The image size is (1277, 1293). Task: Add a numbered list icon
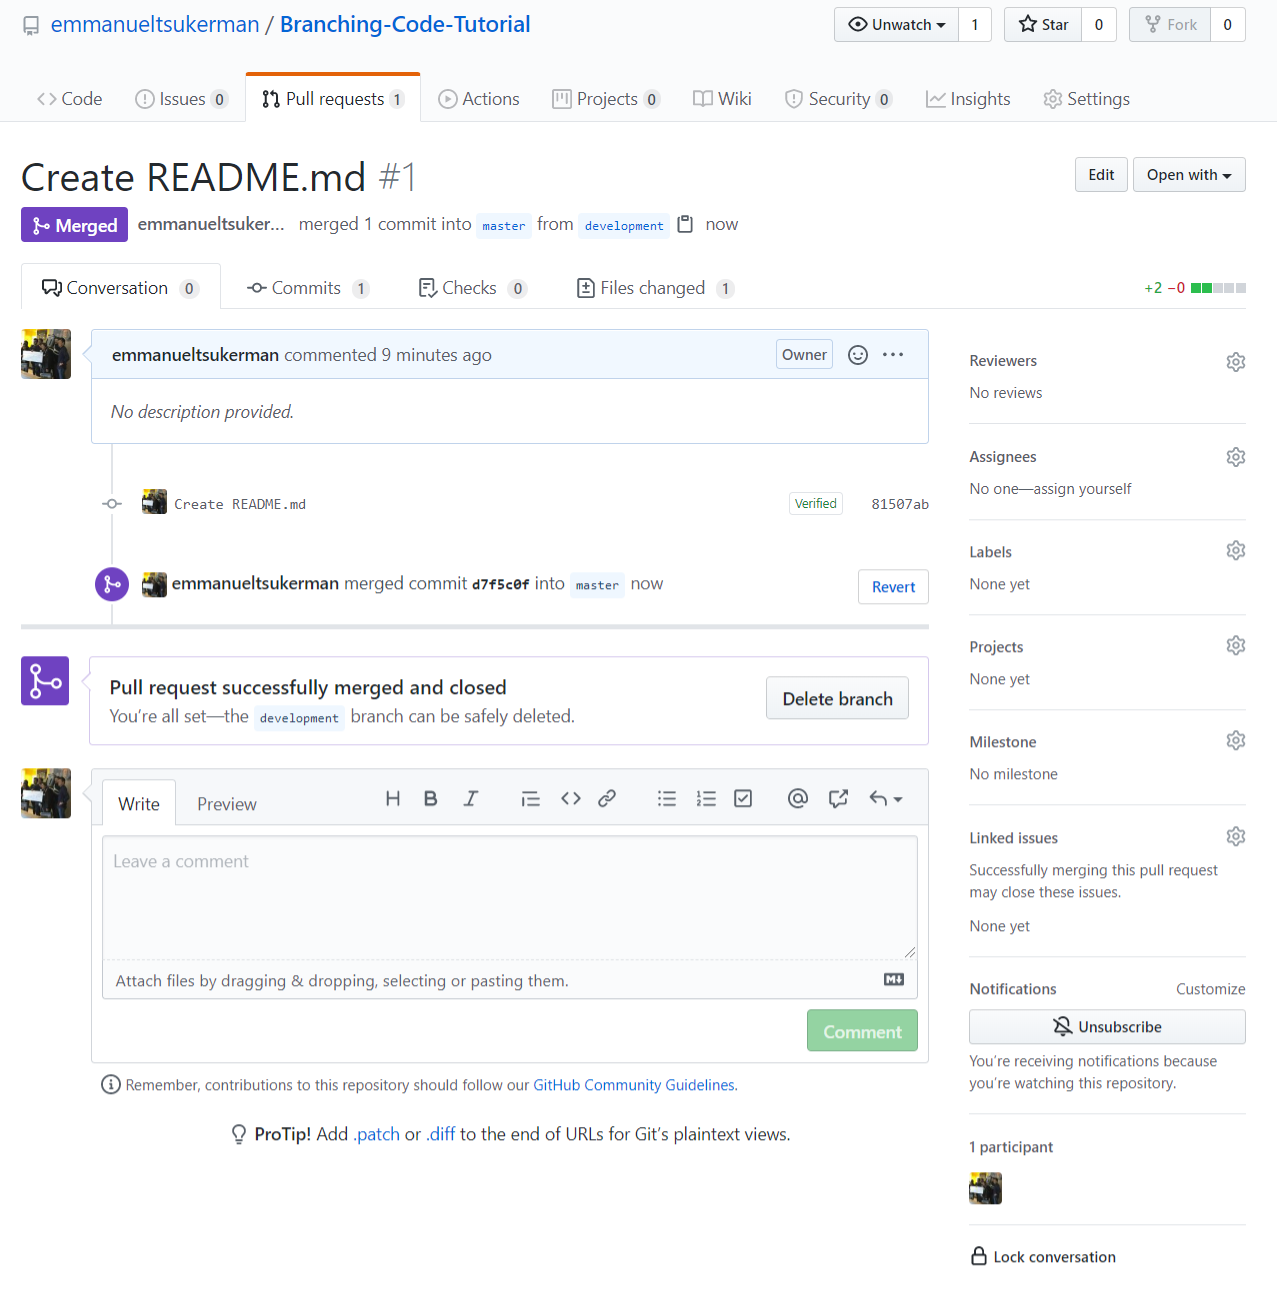tap(706, 798)
